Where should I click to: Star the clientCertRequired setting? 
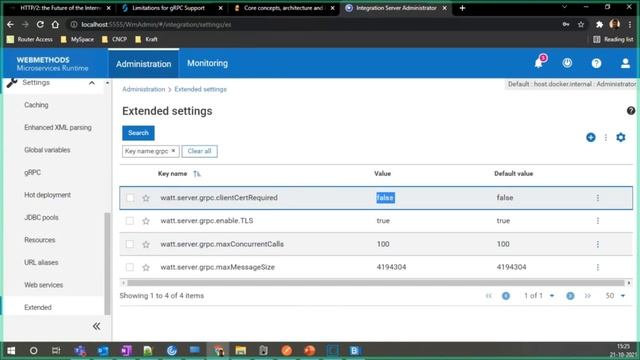146,198
